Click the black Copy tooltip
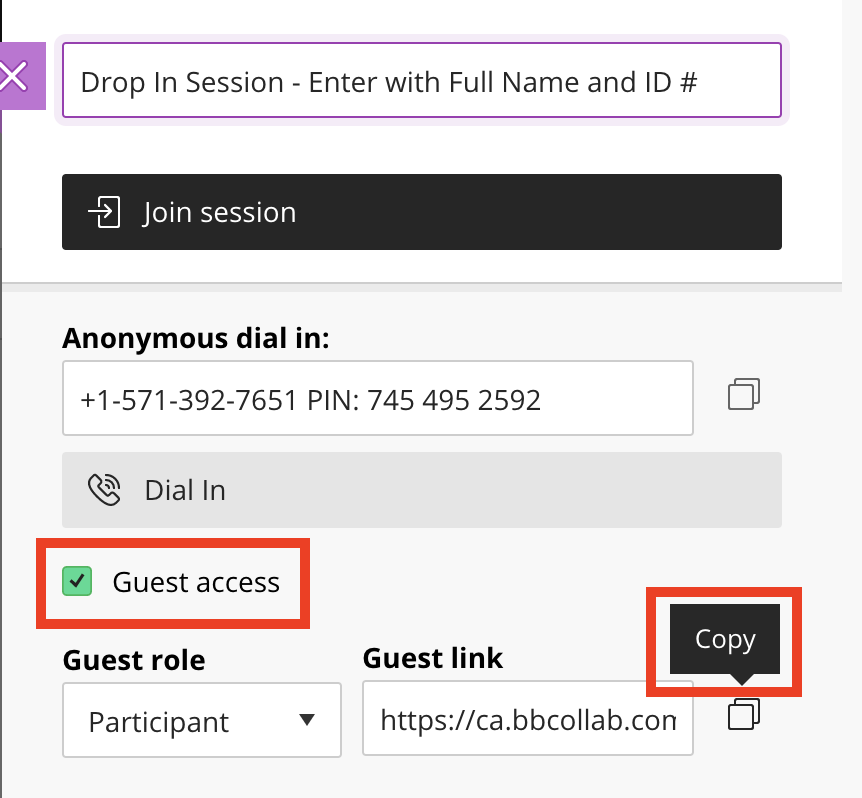The height and width of the screenshot is (798, 862). point(725,639)
